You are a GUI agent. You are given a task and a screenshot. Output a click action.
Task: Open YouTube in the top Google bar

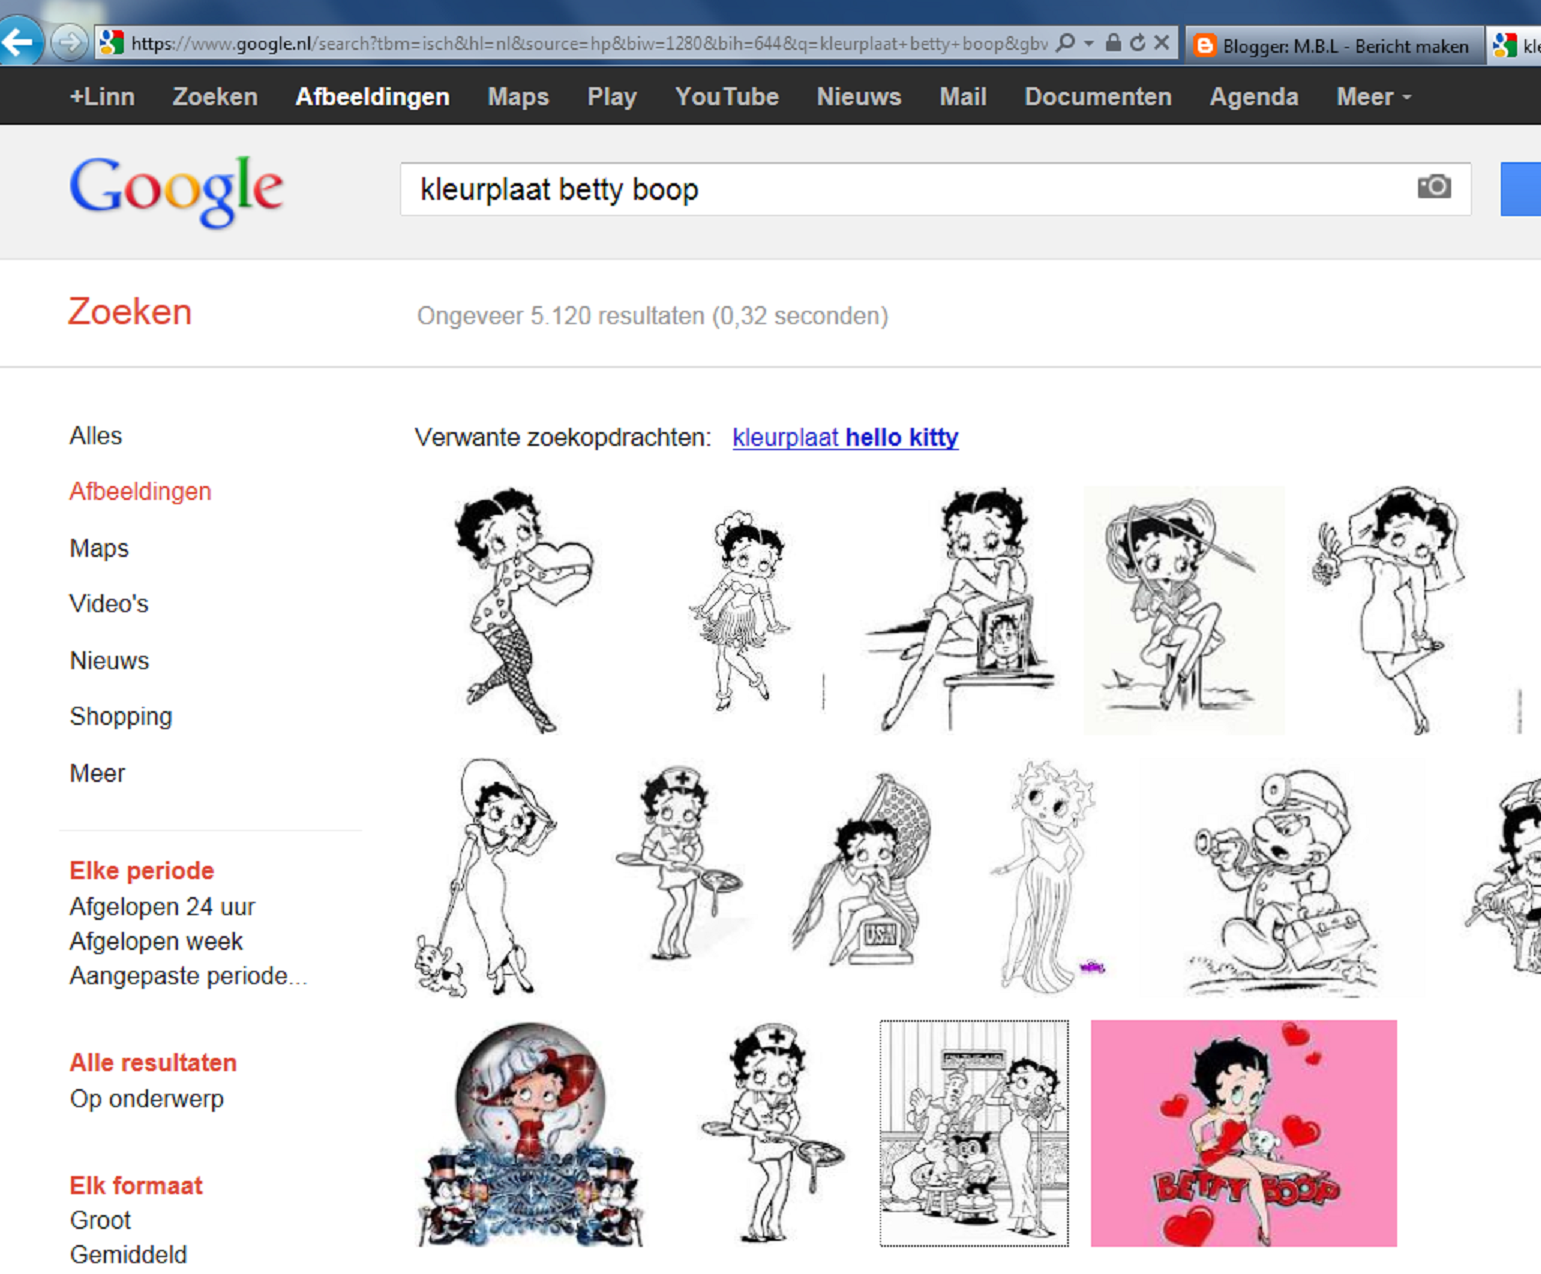tap(727, 97)
